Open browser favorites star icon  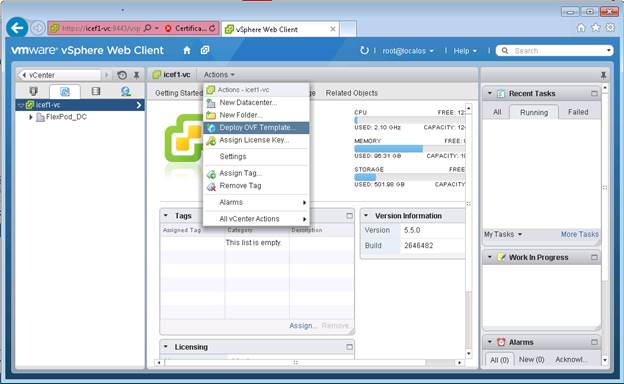596,27
